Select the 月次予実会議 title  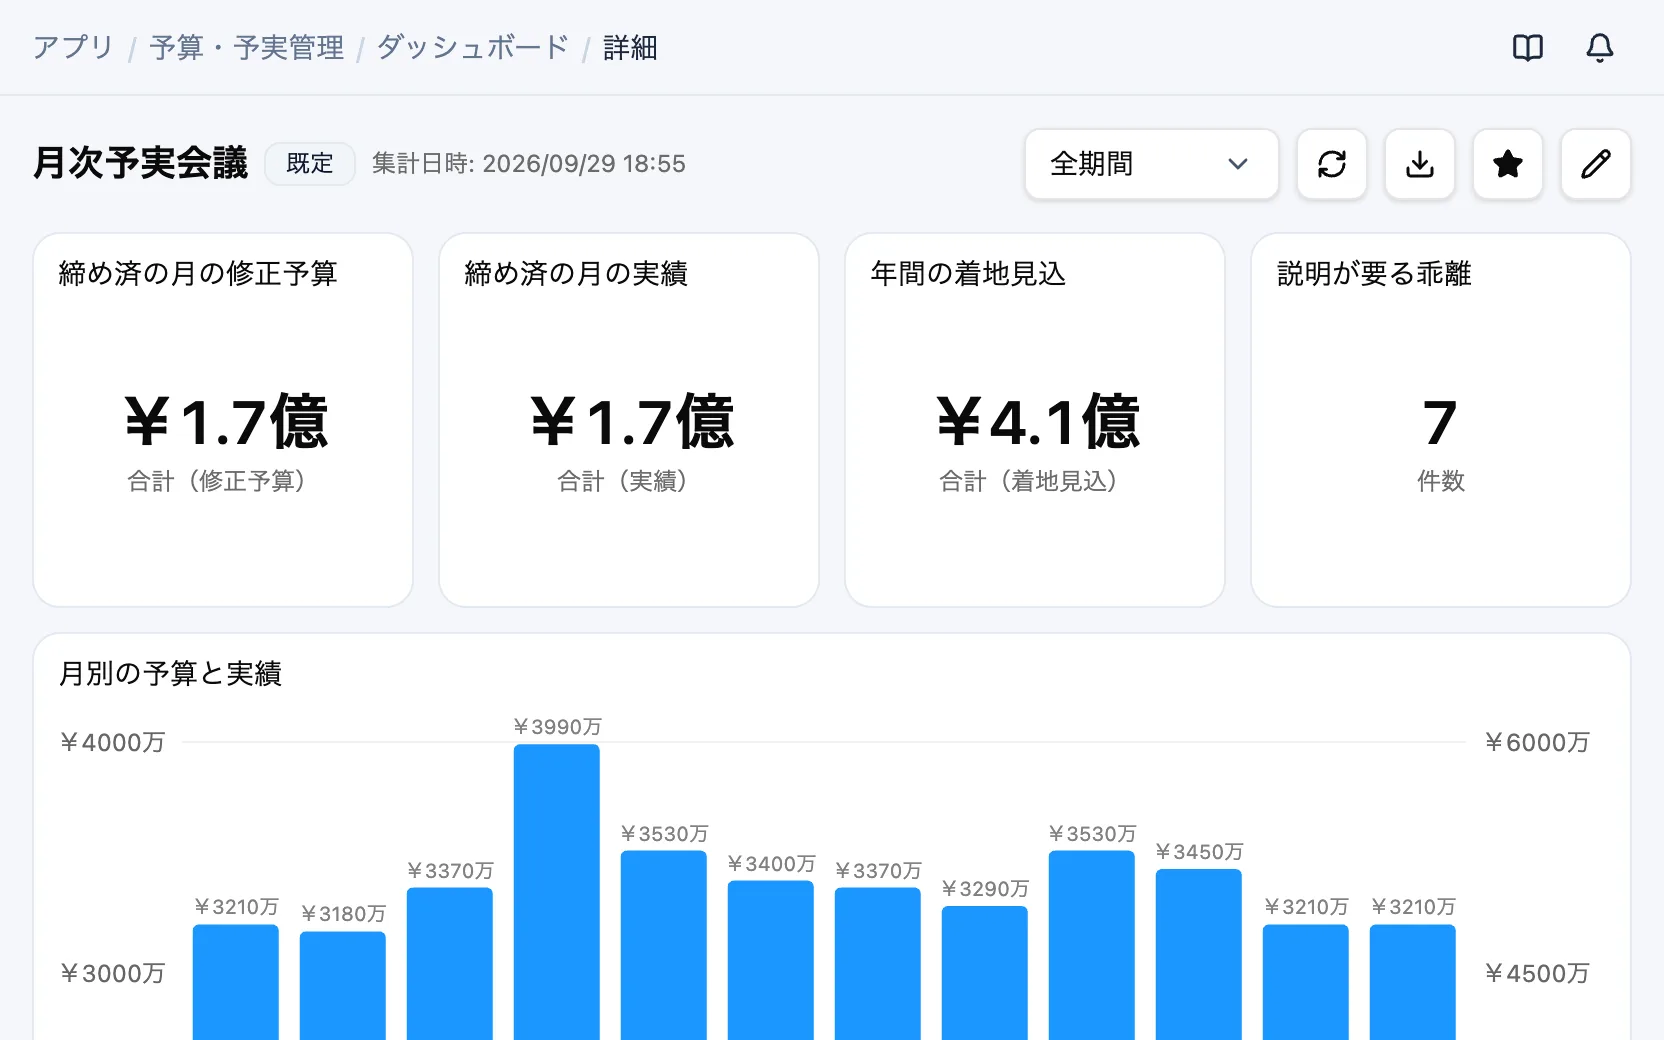click(141, 163)
